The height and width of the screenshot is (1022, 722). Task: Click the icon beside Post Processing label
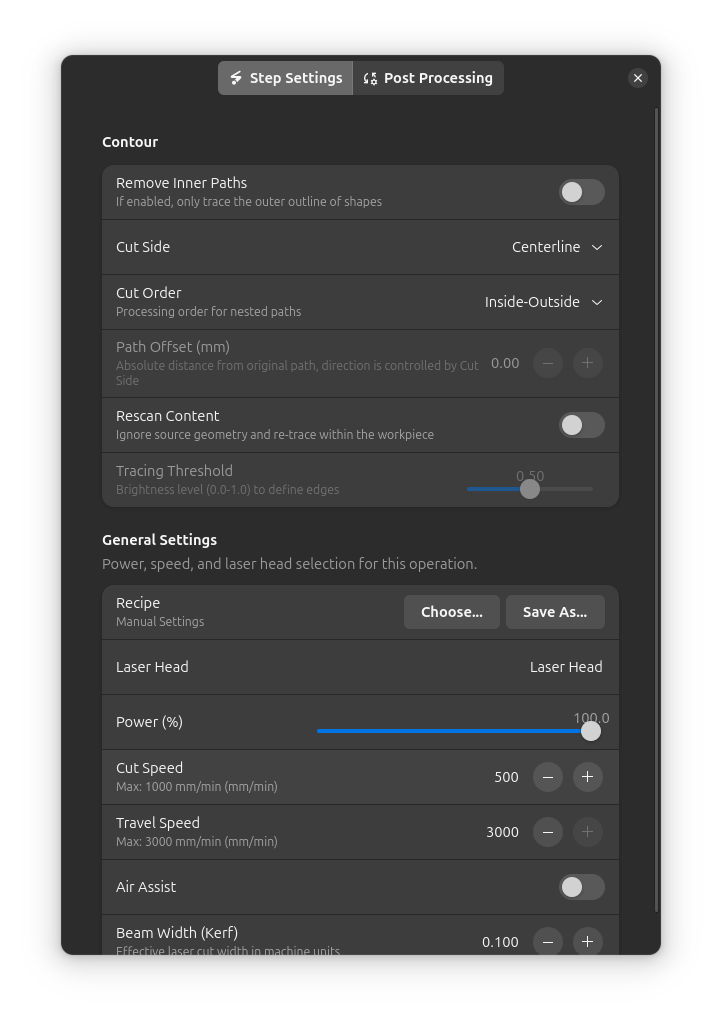[369, 77]
